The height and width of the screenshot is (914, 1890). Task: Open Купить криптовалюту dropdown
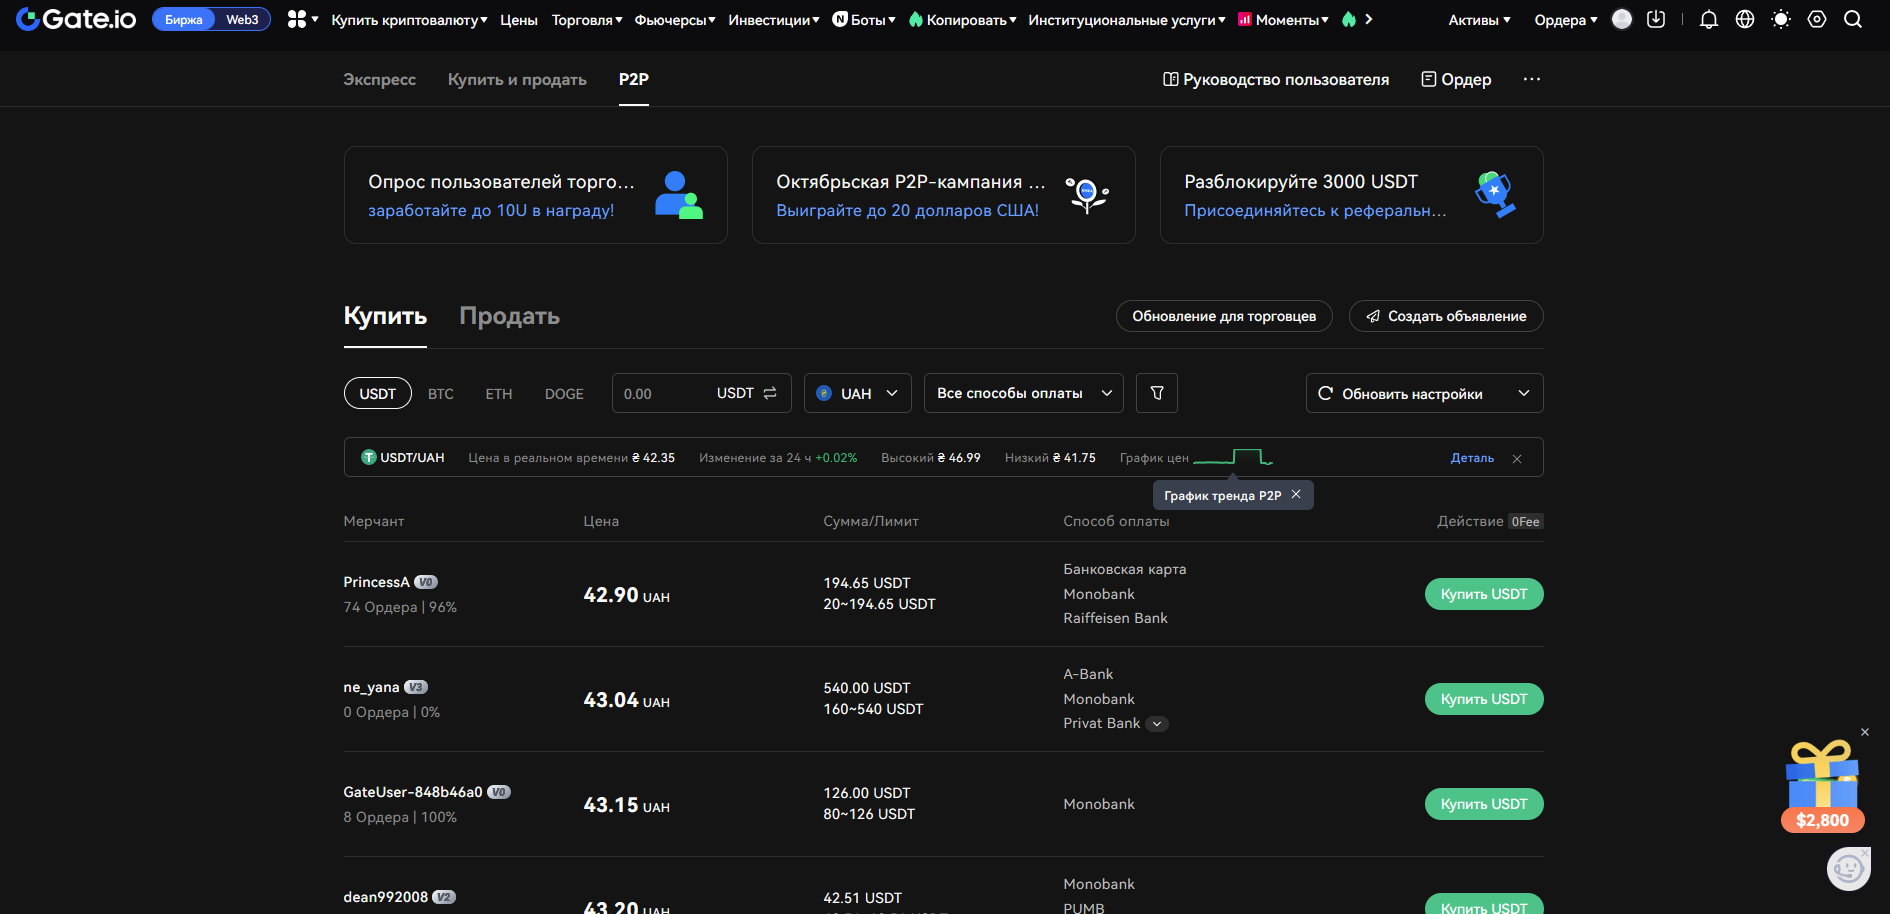(409, 19)
